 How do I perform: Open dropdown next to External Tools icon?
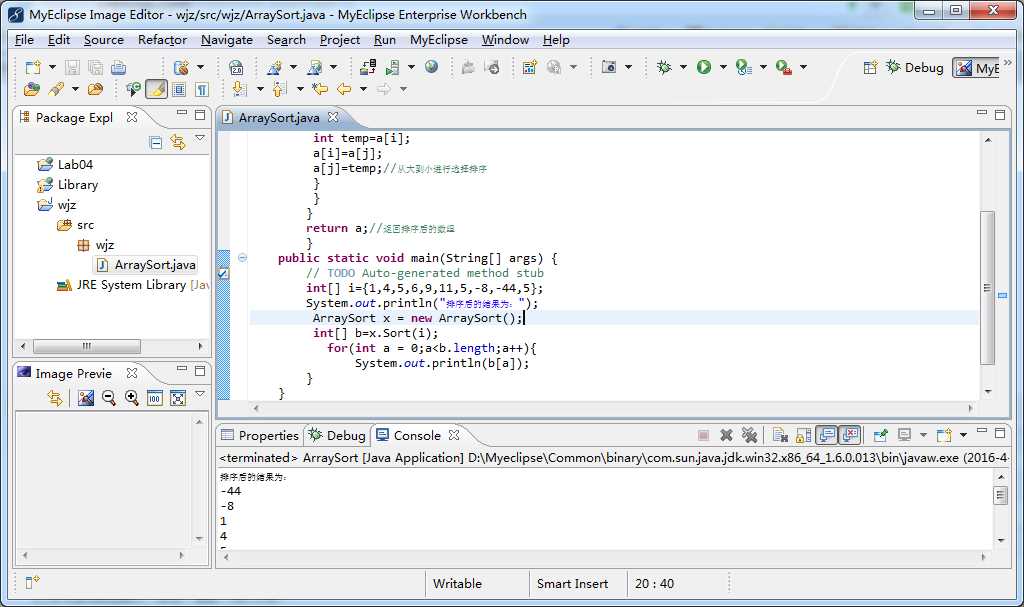click(803, 67)
